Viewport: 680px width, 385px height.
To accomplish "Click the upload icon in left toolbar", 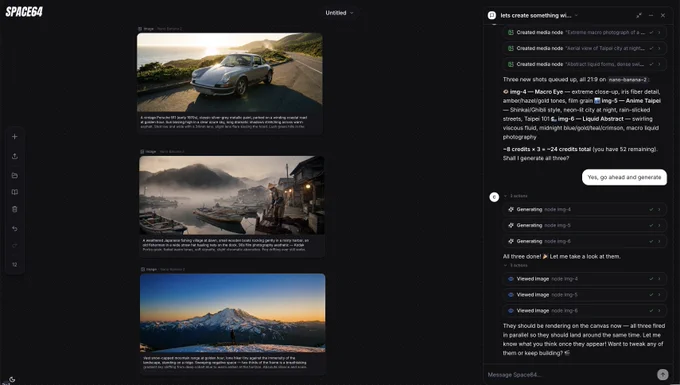I will point(15,156).
